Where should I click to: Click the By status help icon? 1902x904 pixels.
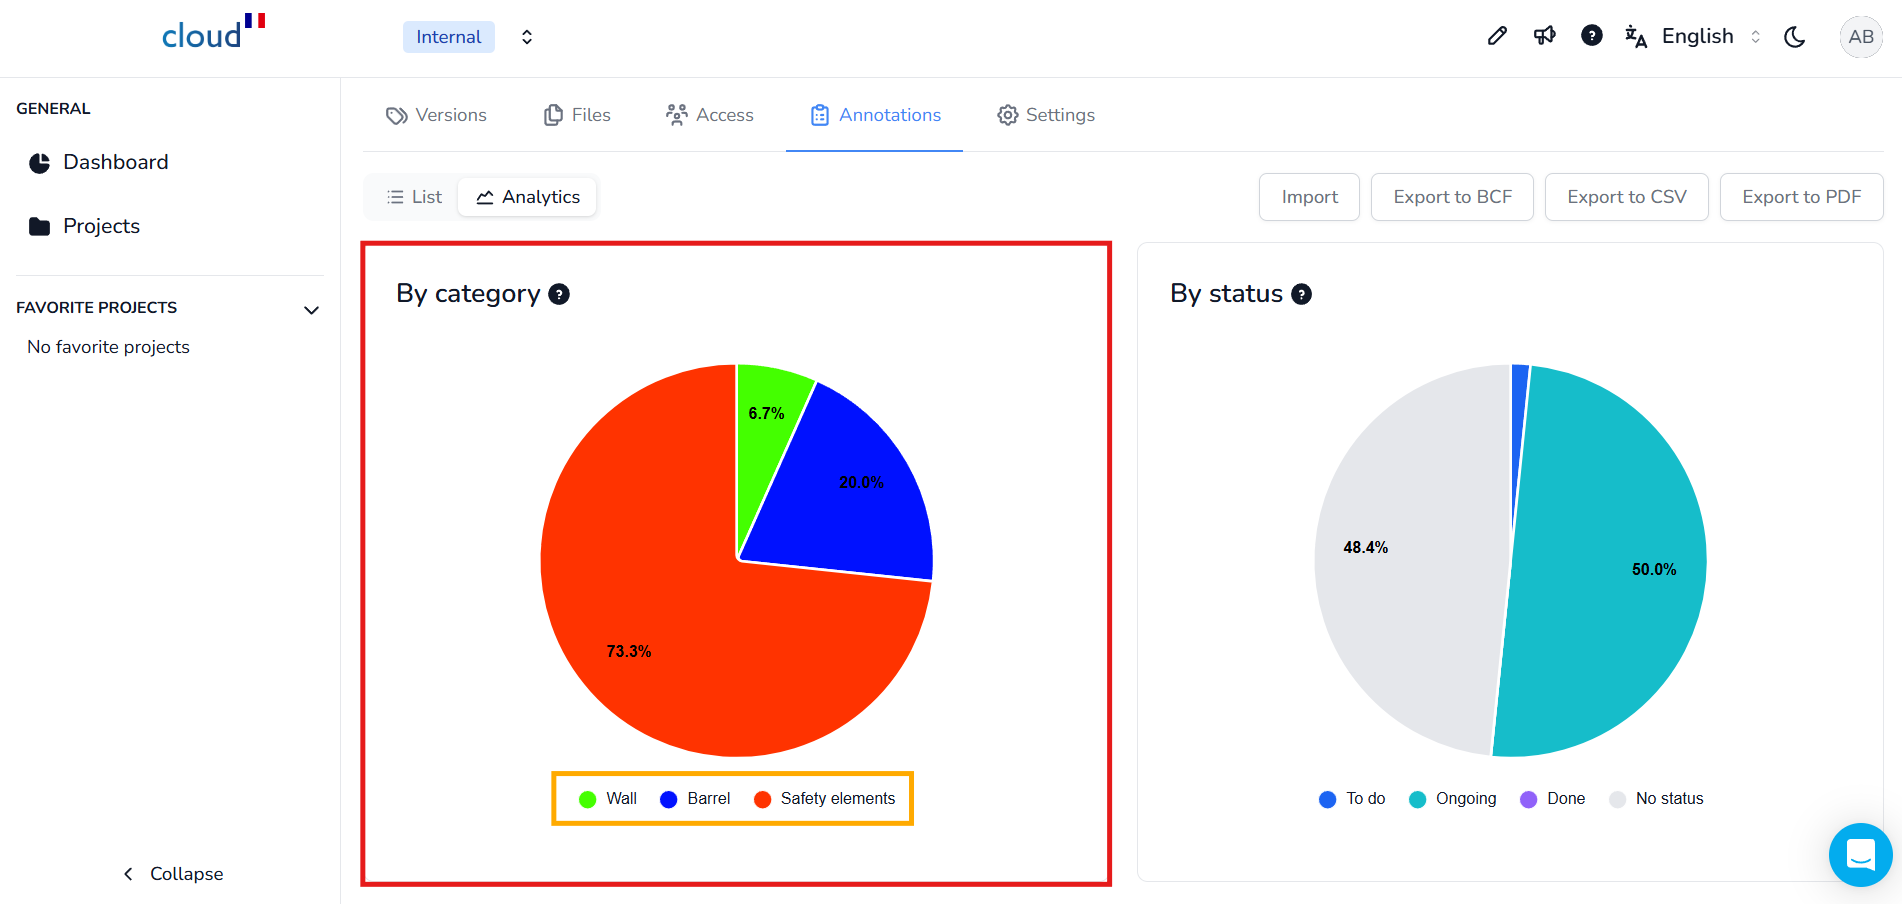click(1301, 294)
